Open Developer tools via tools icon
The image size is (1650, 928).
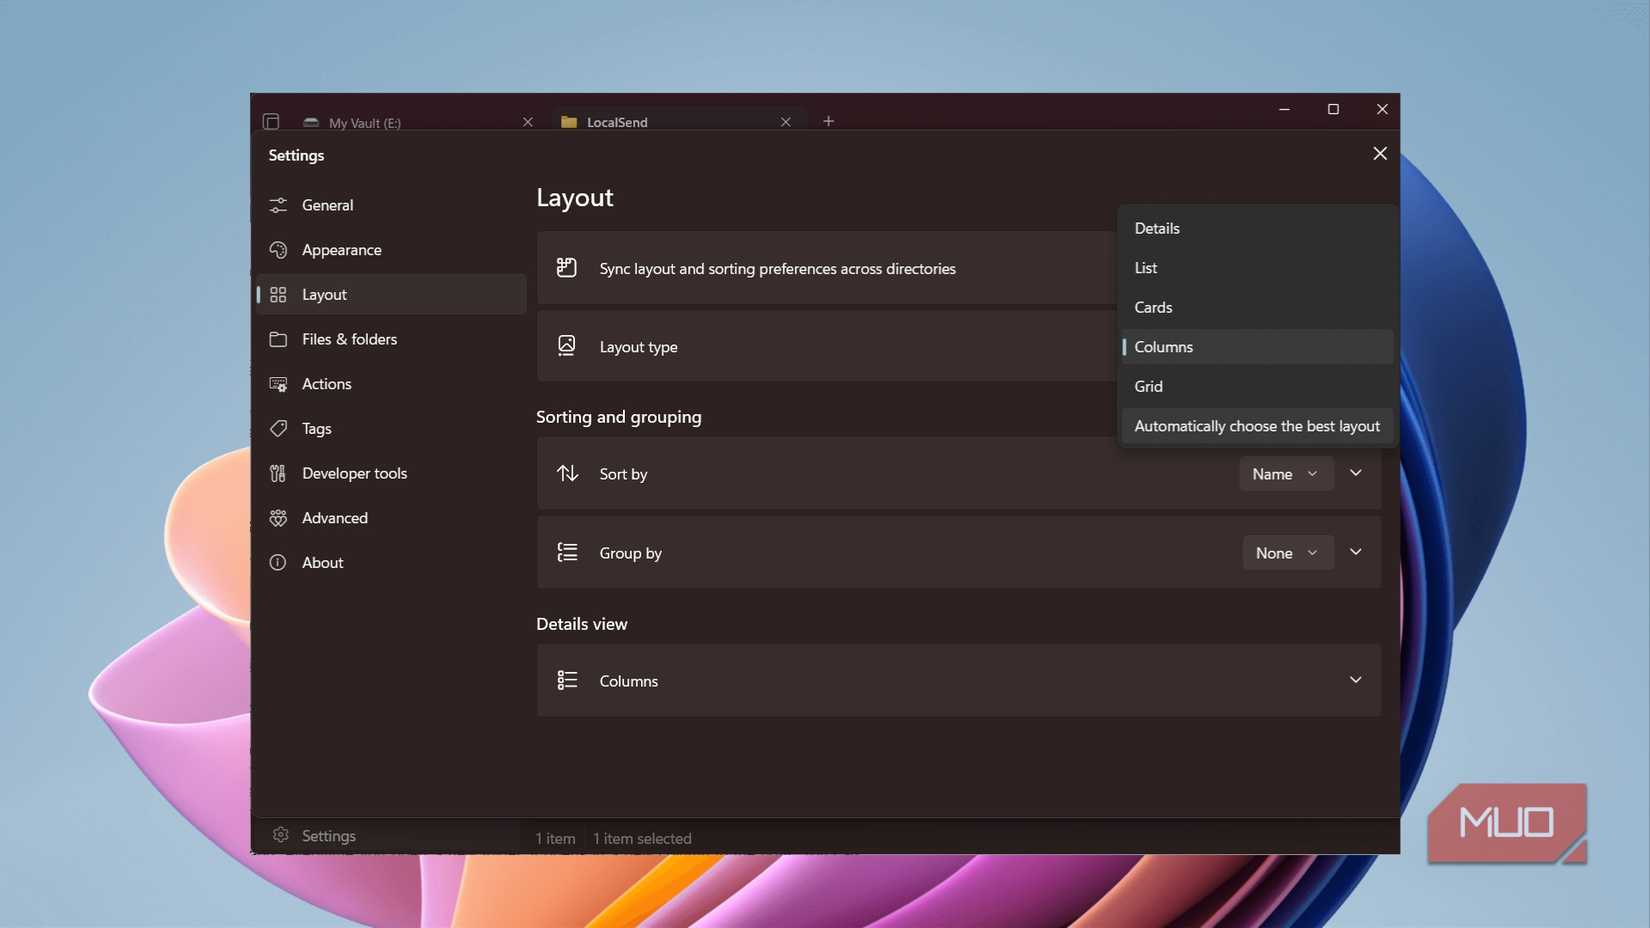point(278,473)
